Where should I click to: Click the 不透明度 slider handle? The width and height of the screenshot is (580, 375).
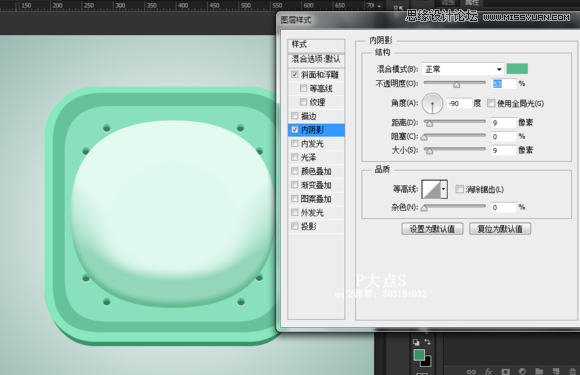coord(456,85)
